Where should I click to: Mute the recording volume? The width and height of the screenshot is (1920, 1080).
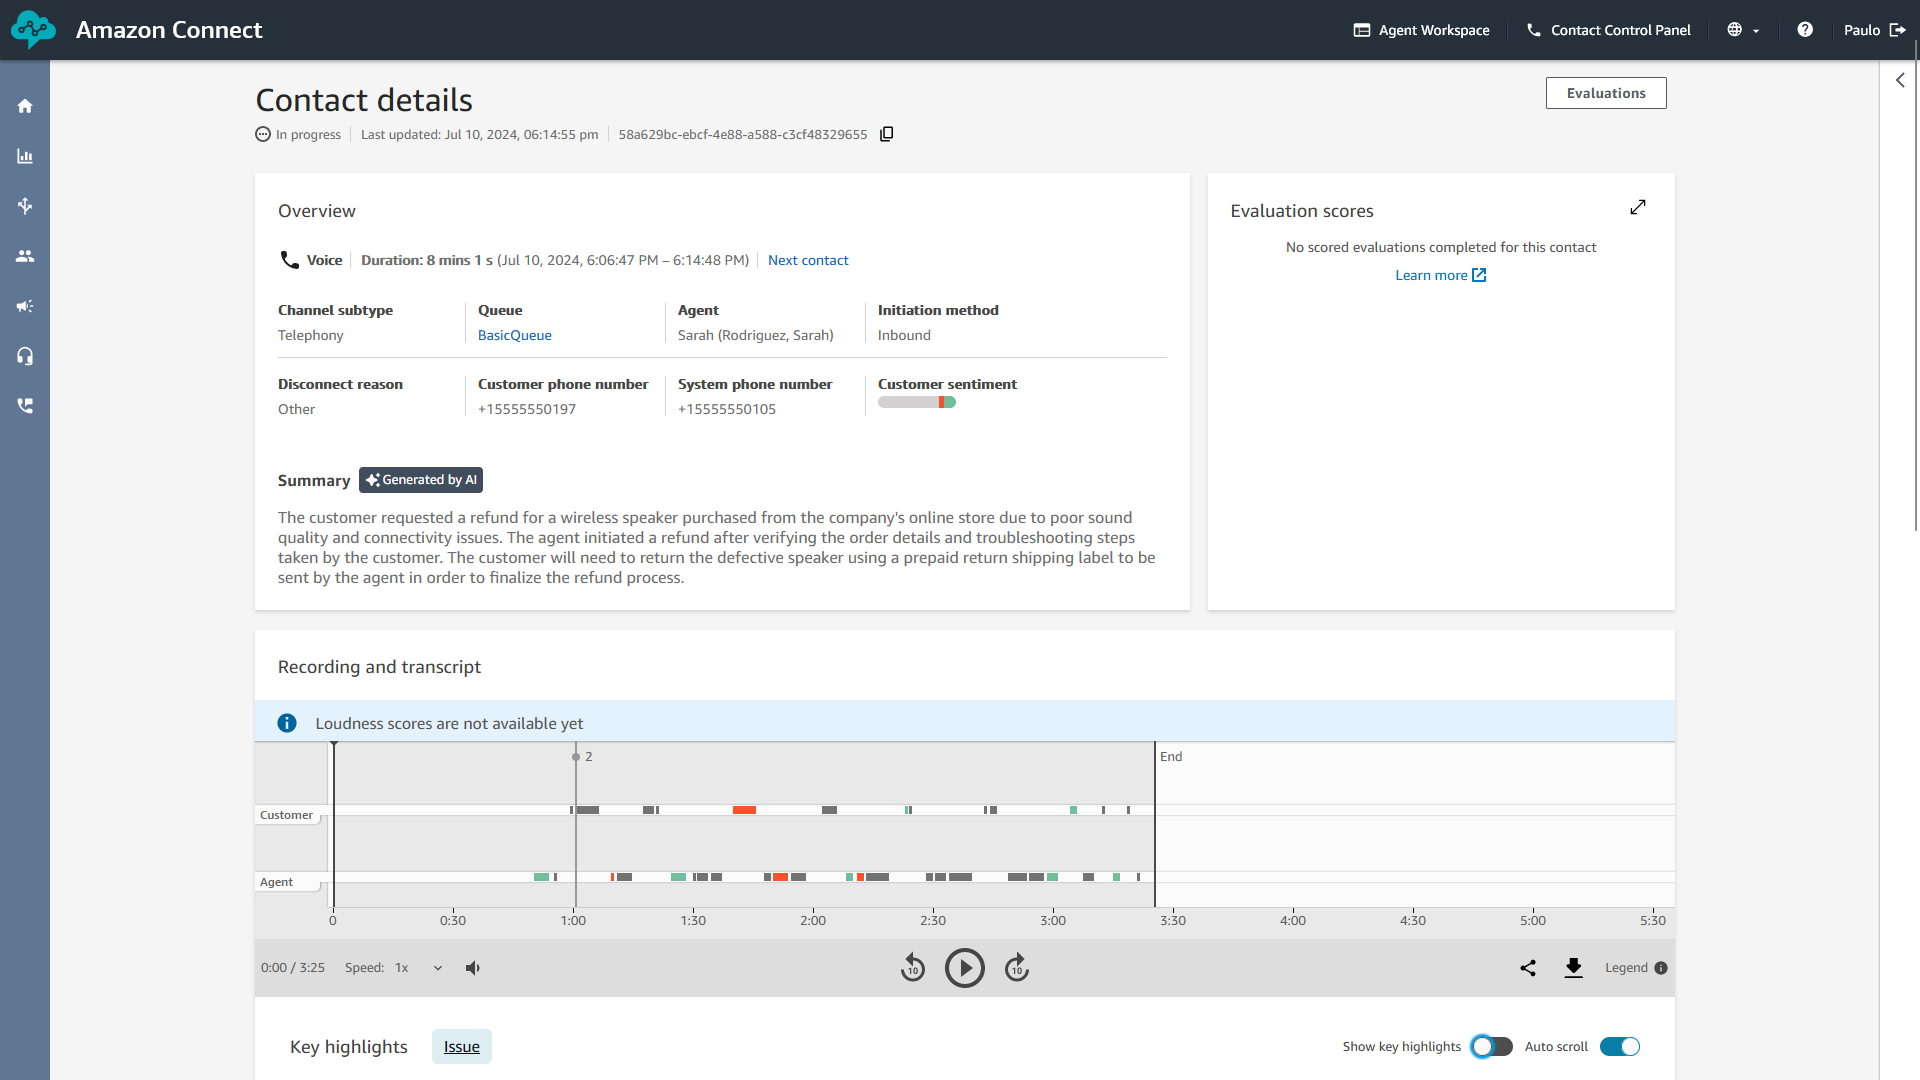pyautogui.click(x=473, y=967)
